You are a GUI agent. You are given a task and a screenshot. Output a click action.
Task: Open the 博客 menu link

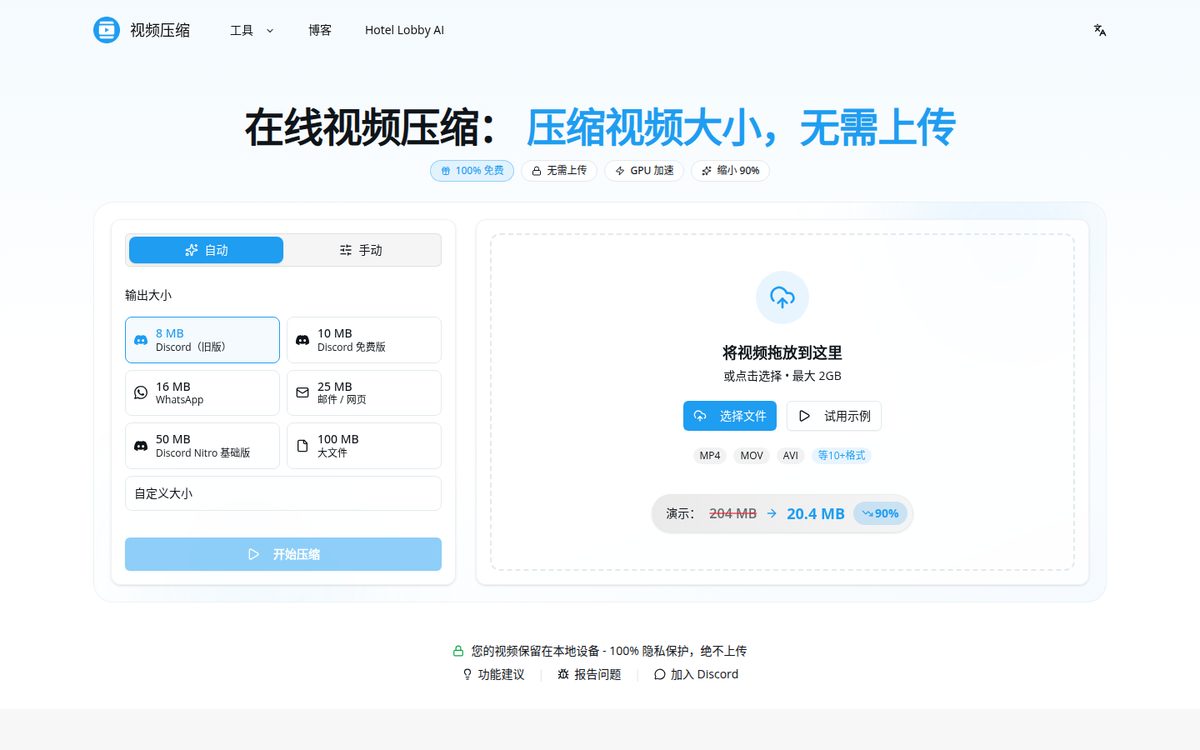click(320, 30)
